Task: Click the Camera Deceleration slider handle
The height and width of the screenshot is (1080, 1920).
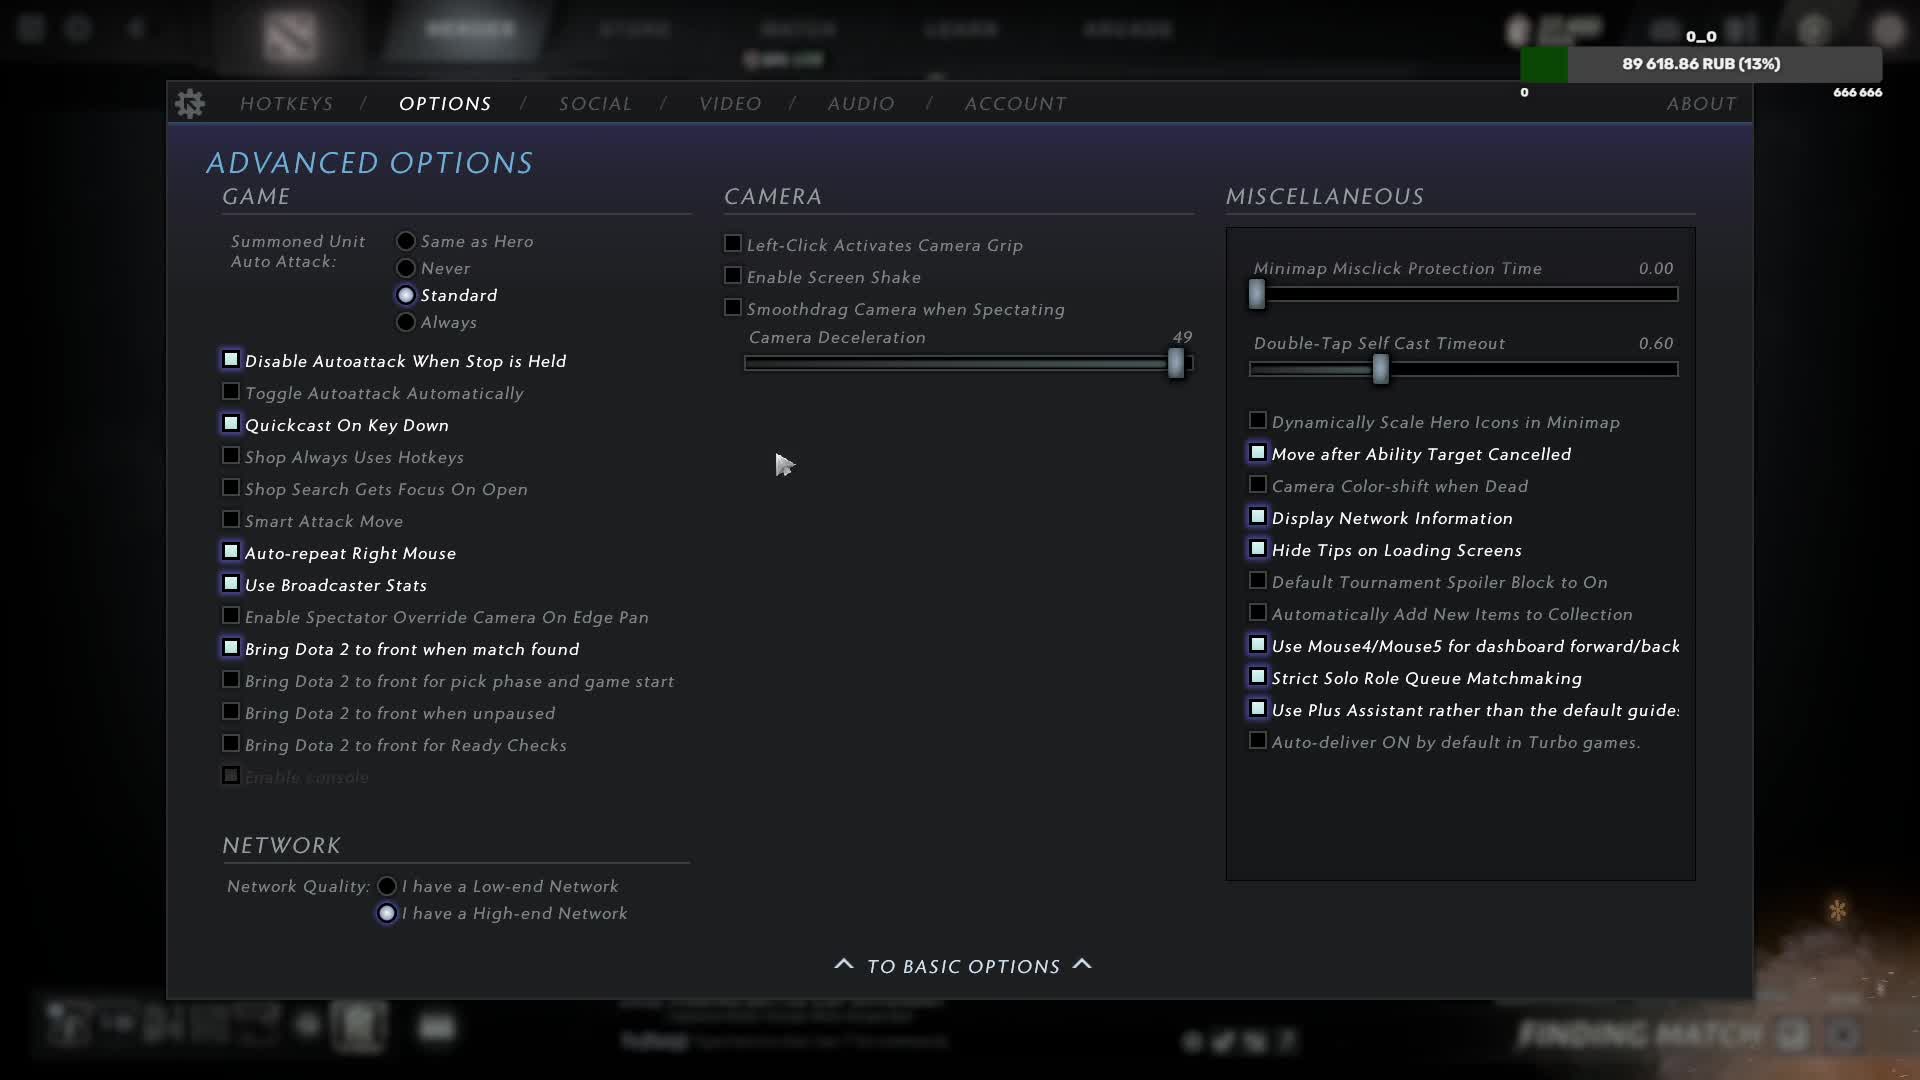Action: pyautogui.click(x=1176, y=363)
